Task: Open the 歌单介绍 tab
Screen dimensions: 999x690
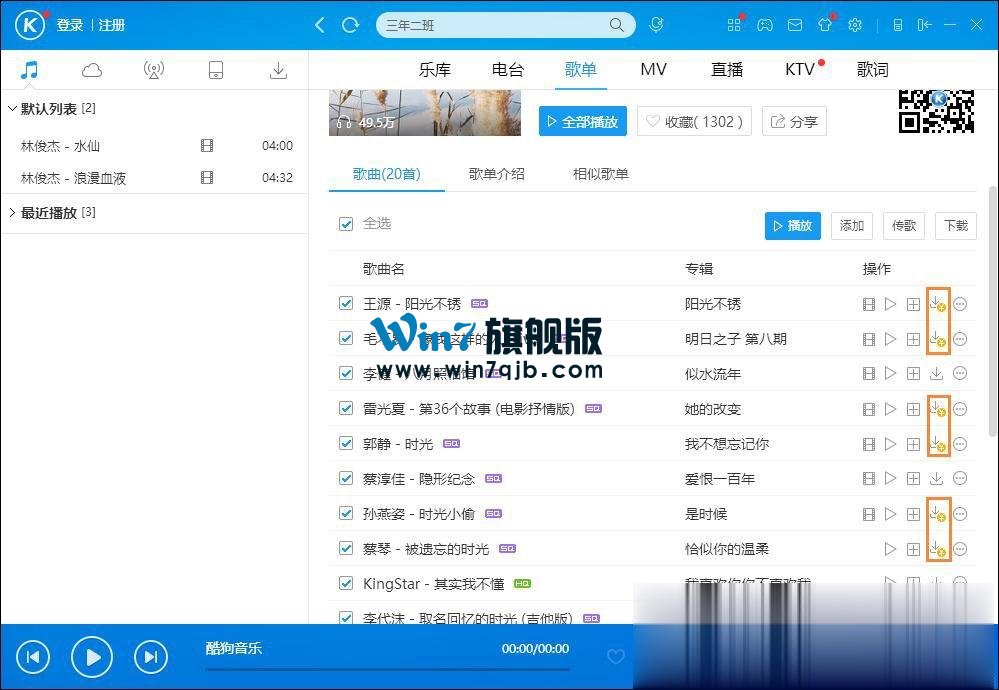Action: pos(496,174)
